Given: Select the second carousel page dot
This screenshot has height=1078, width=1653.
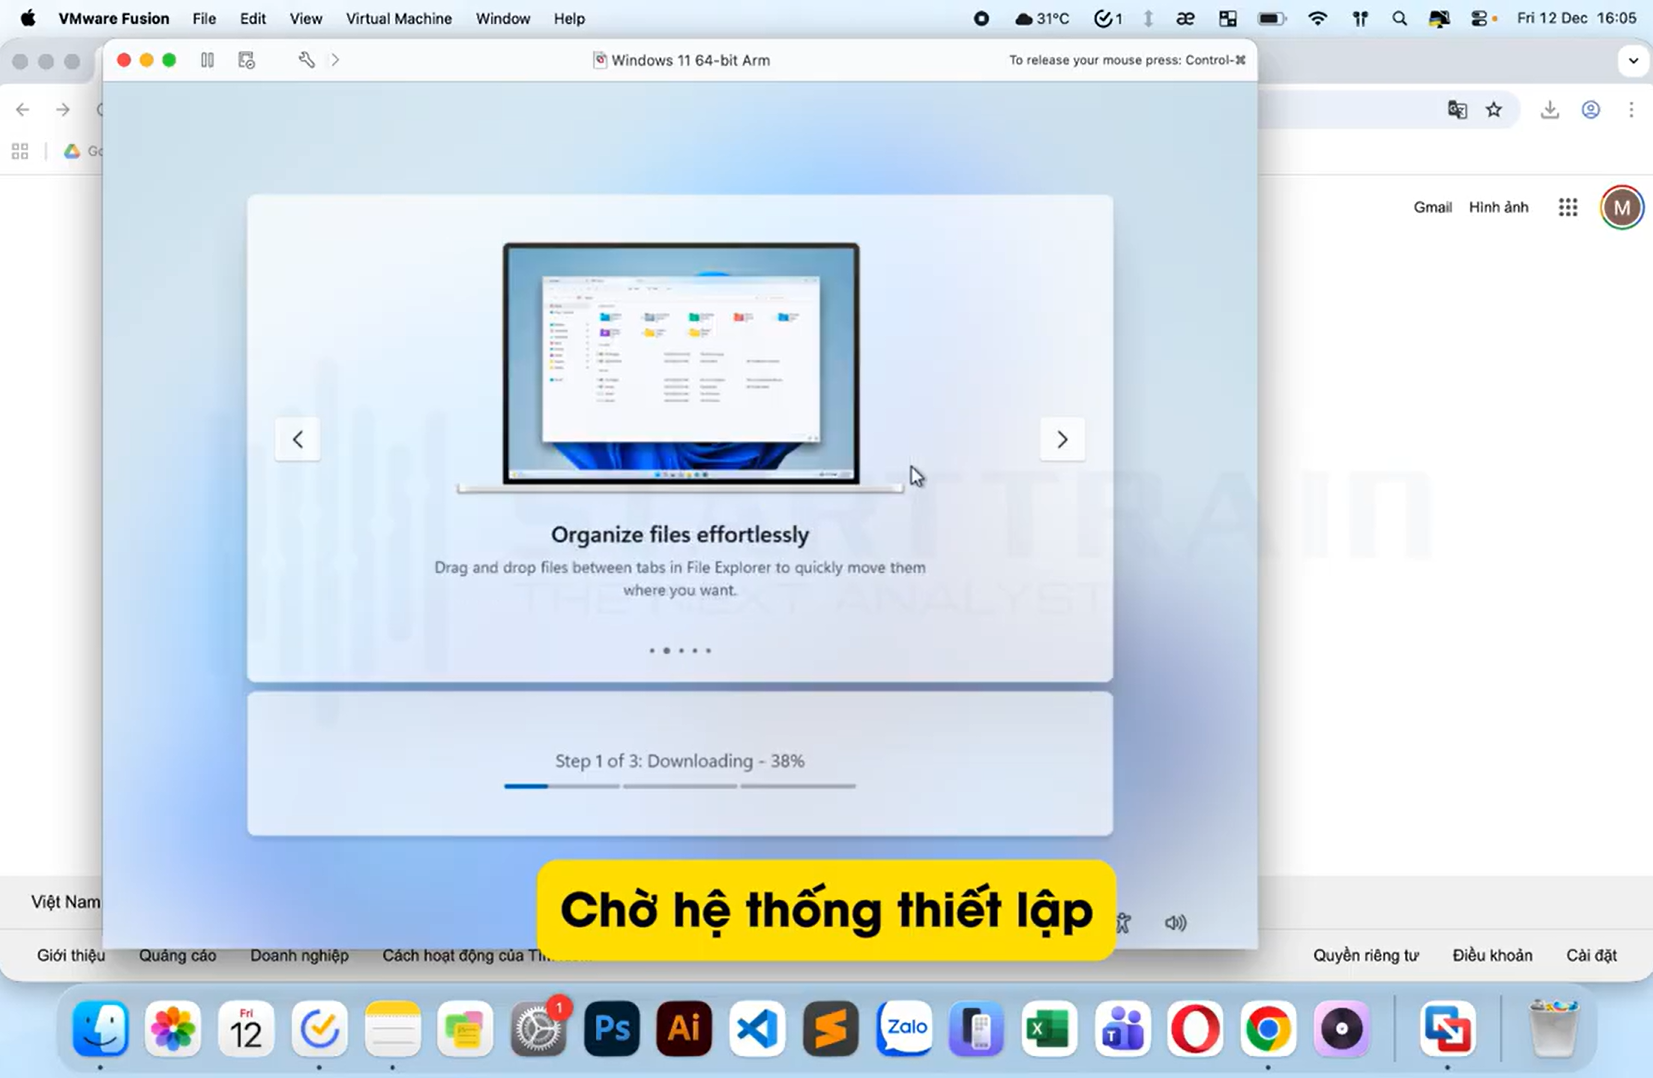Looking at the screenshot, I should click(667, 651).
